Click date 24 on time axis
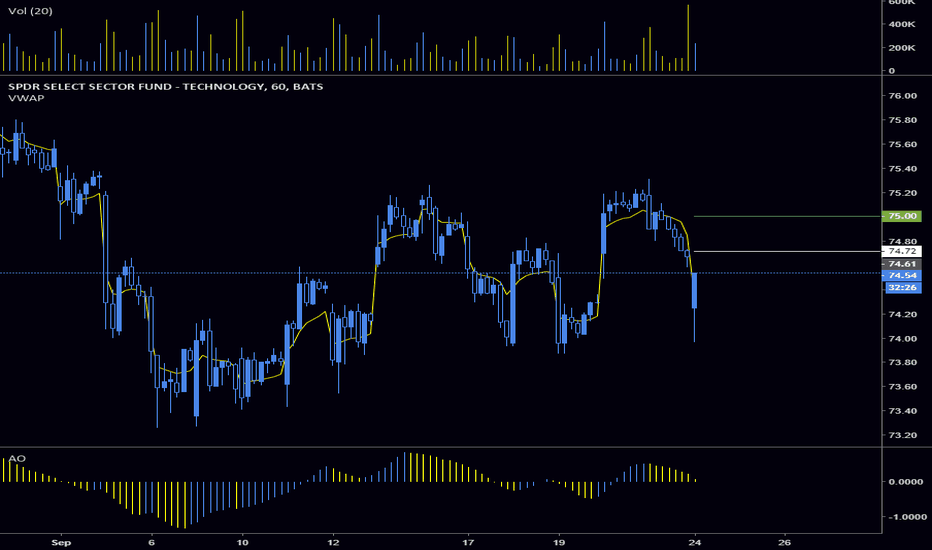 (x=695, y=542)
